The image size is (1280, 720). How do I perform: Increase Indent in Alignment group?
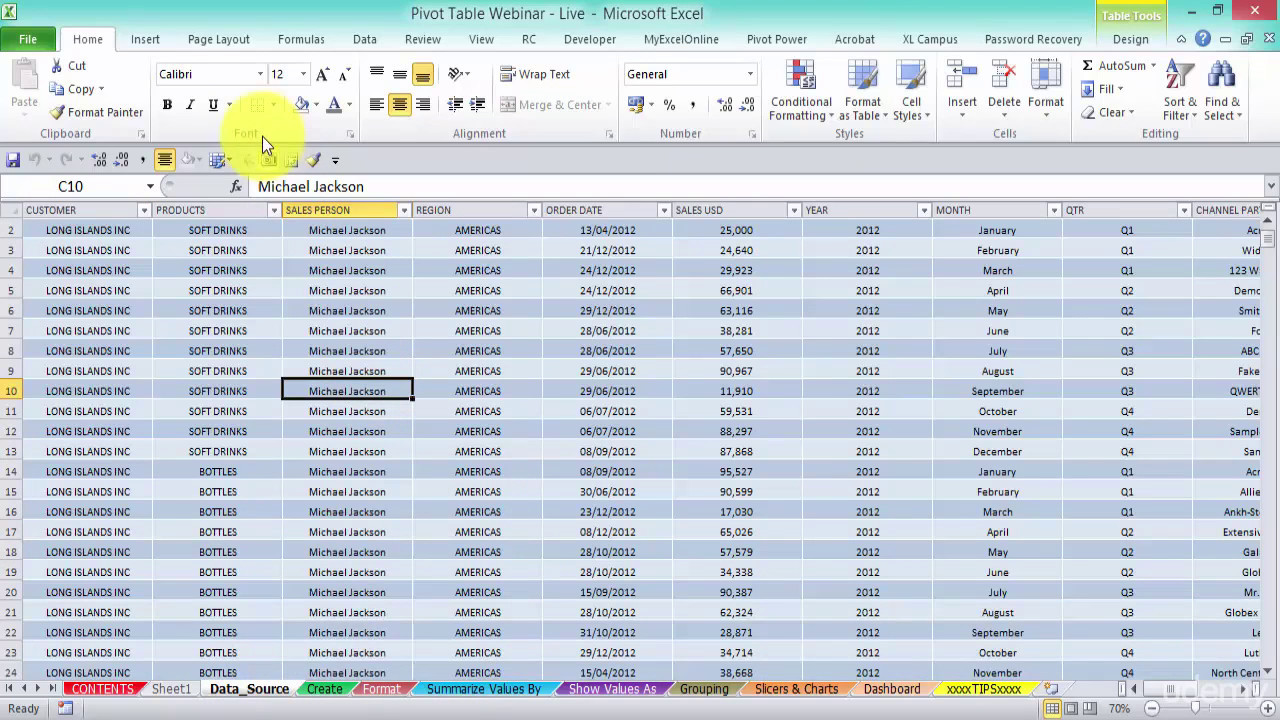[478, 104]
